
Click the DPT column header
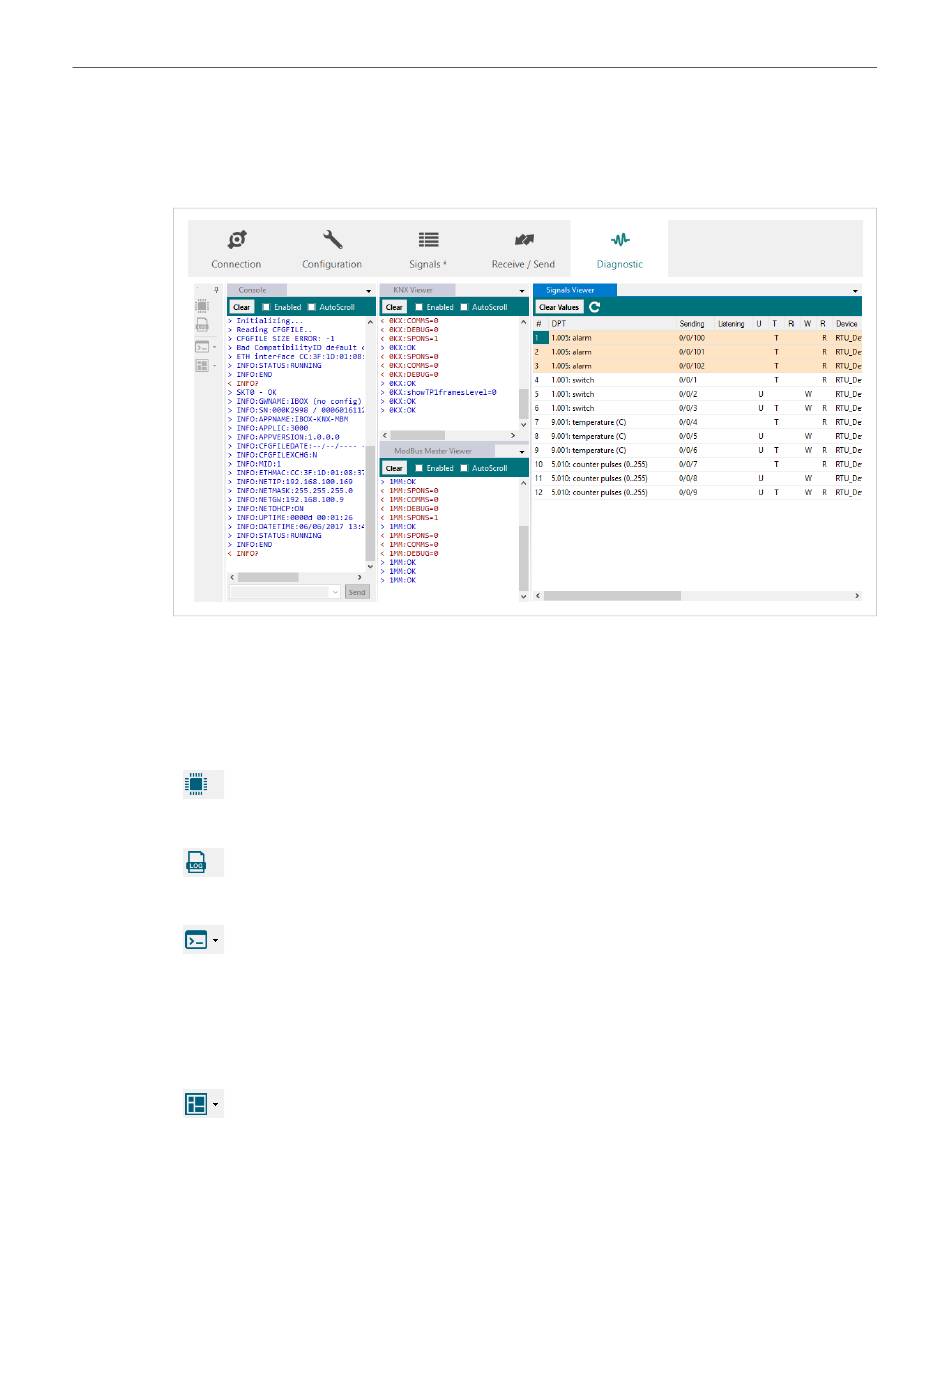click(558, 324)
